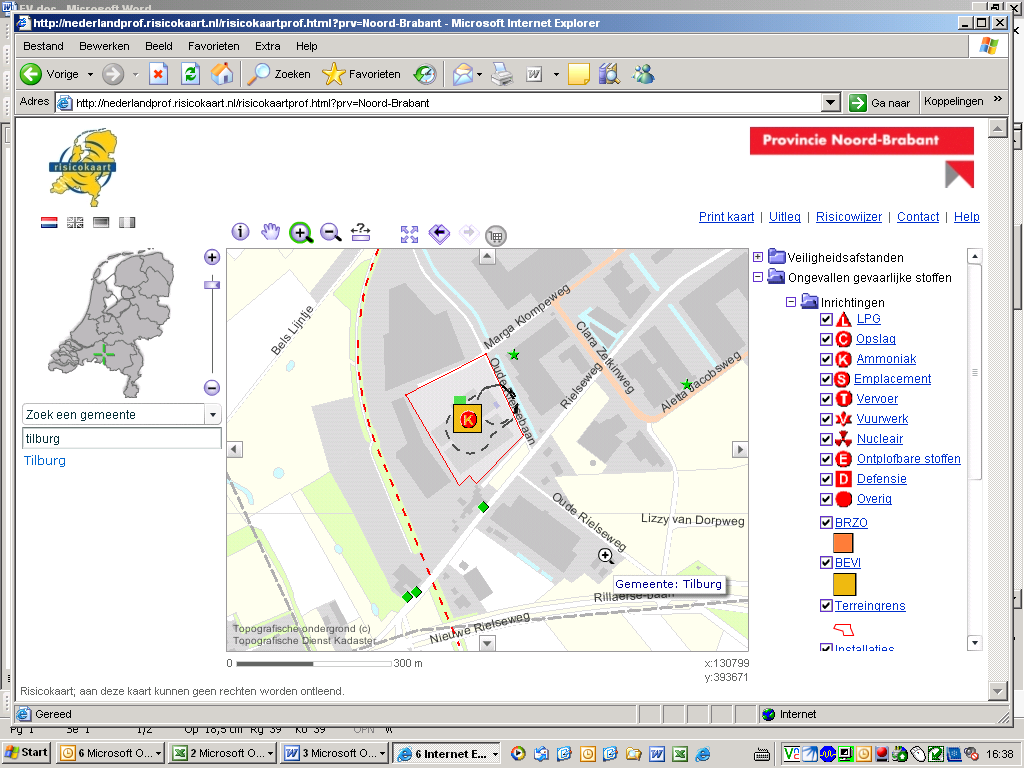Open the map legend table icon
This screenshot has height=768, width=1024.
point(496,236)
